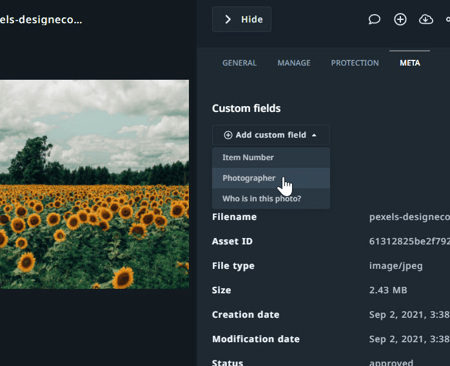
Task: Click the sunflower field image preview
Action: (94, 184)
